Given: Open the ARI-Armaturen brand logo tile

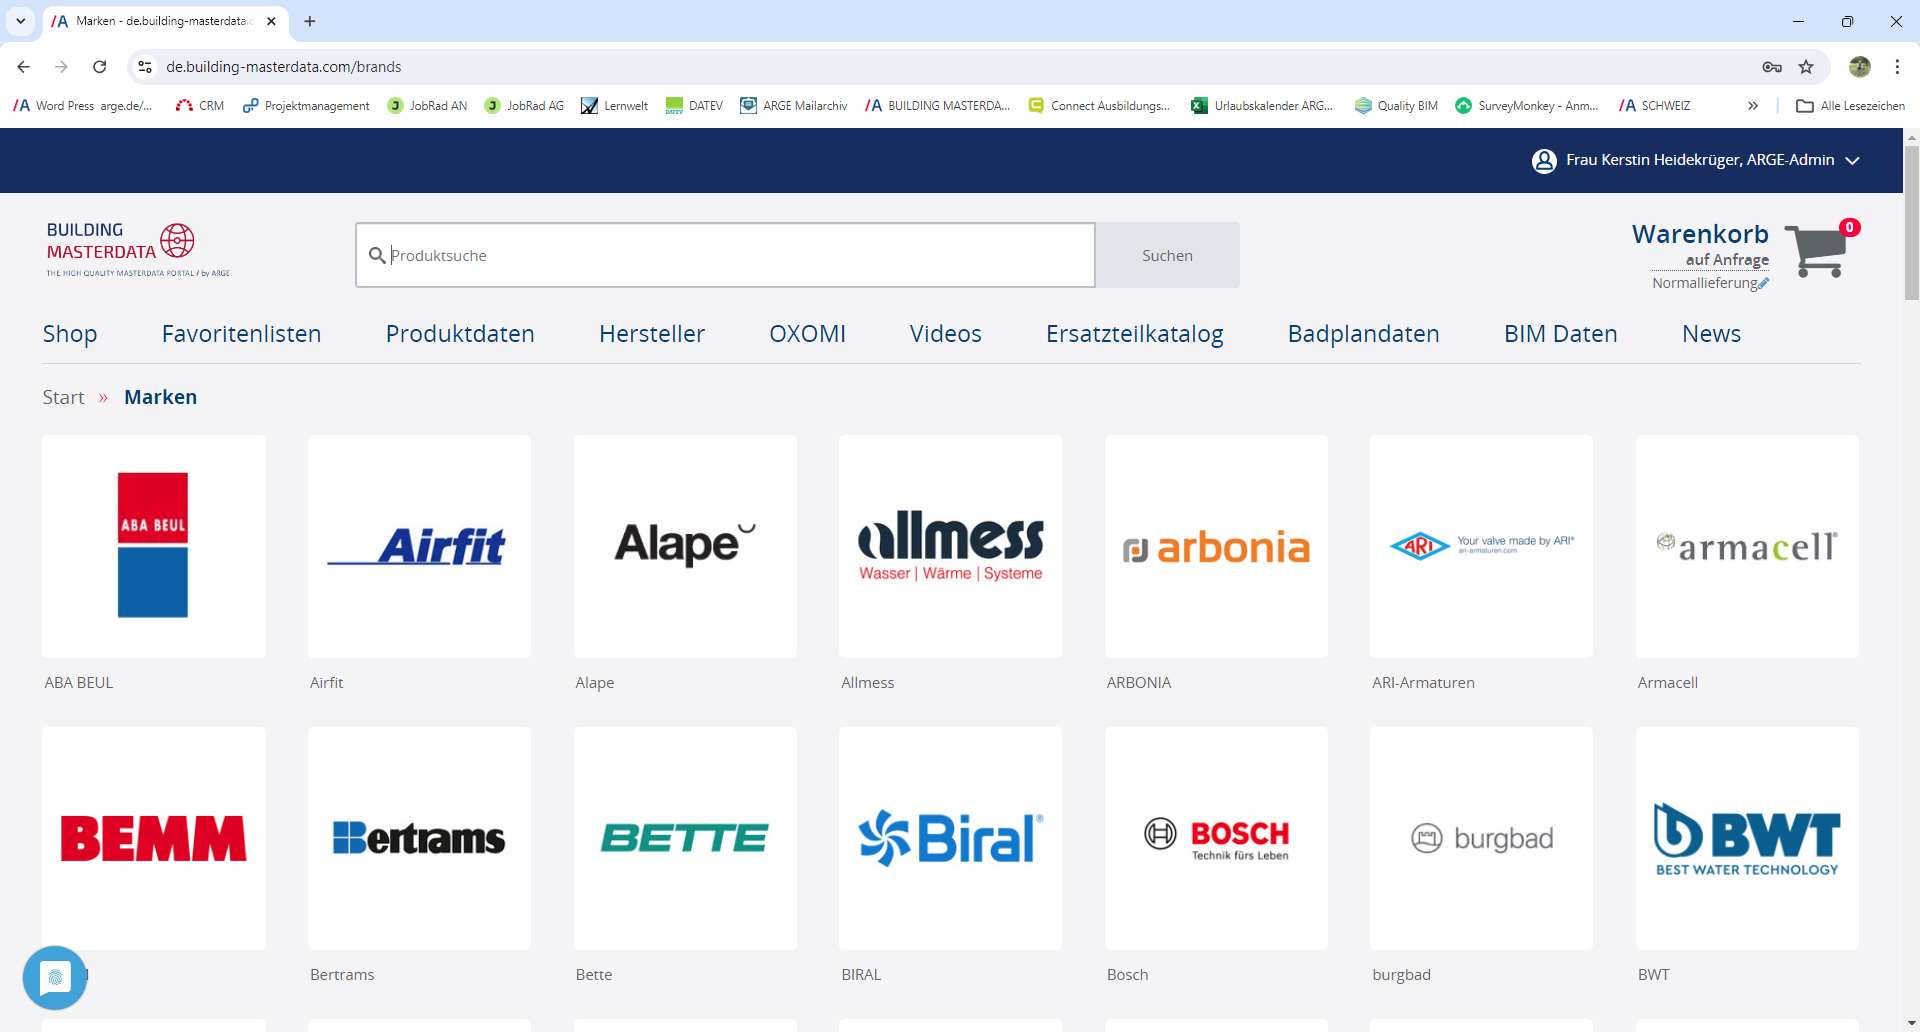Looking at the screenshot, I should click(x=1481, y=546).
